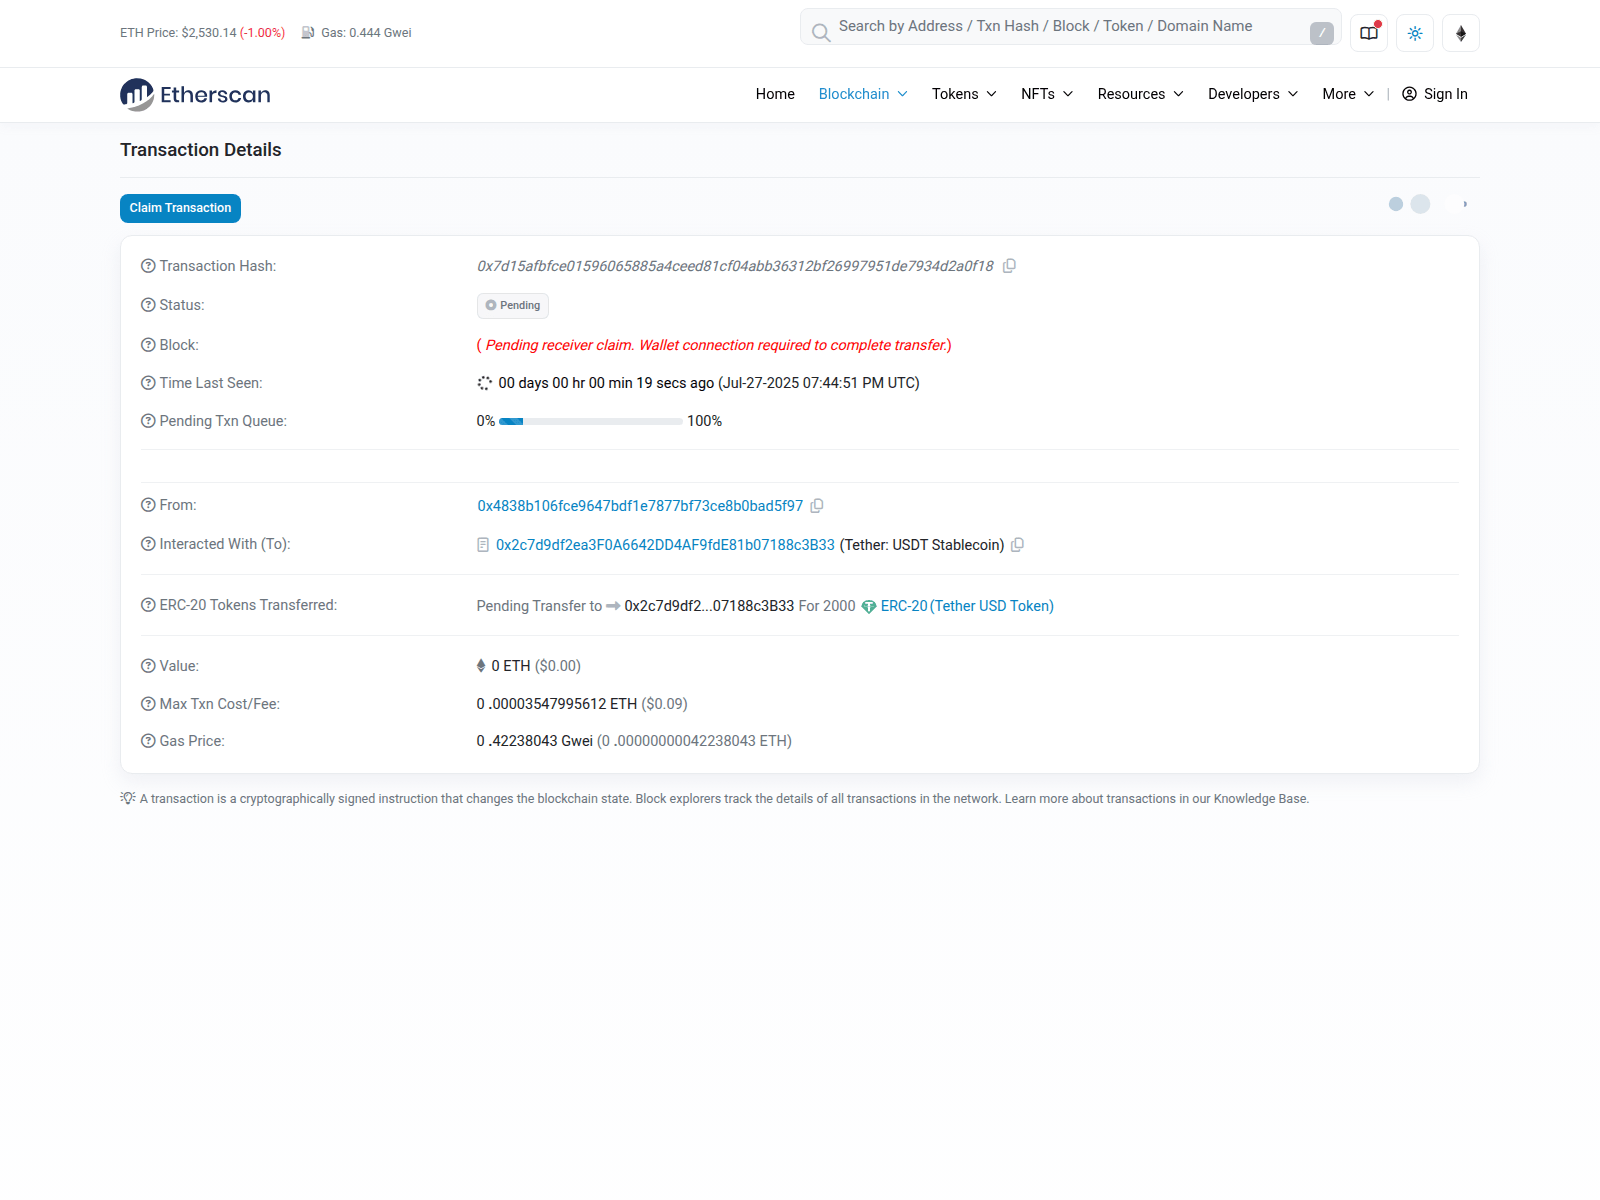1600x1200 pixels.
Task: Click the transaction hash value
Action: click(735, 266)
